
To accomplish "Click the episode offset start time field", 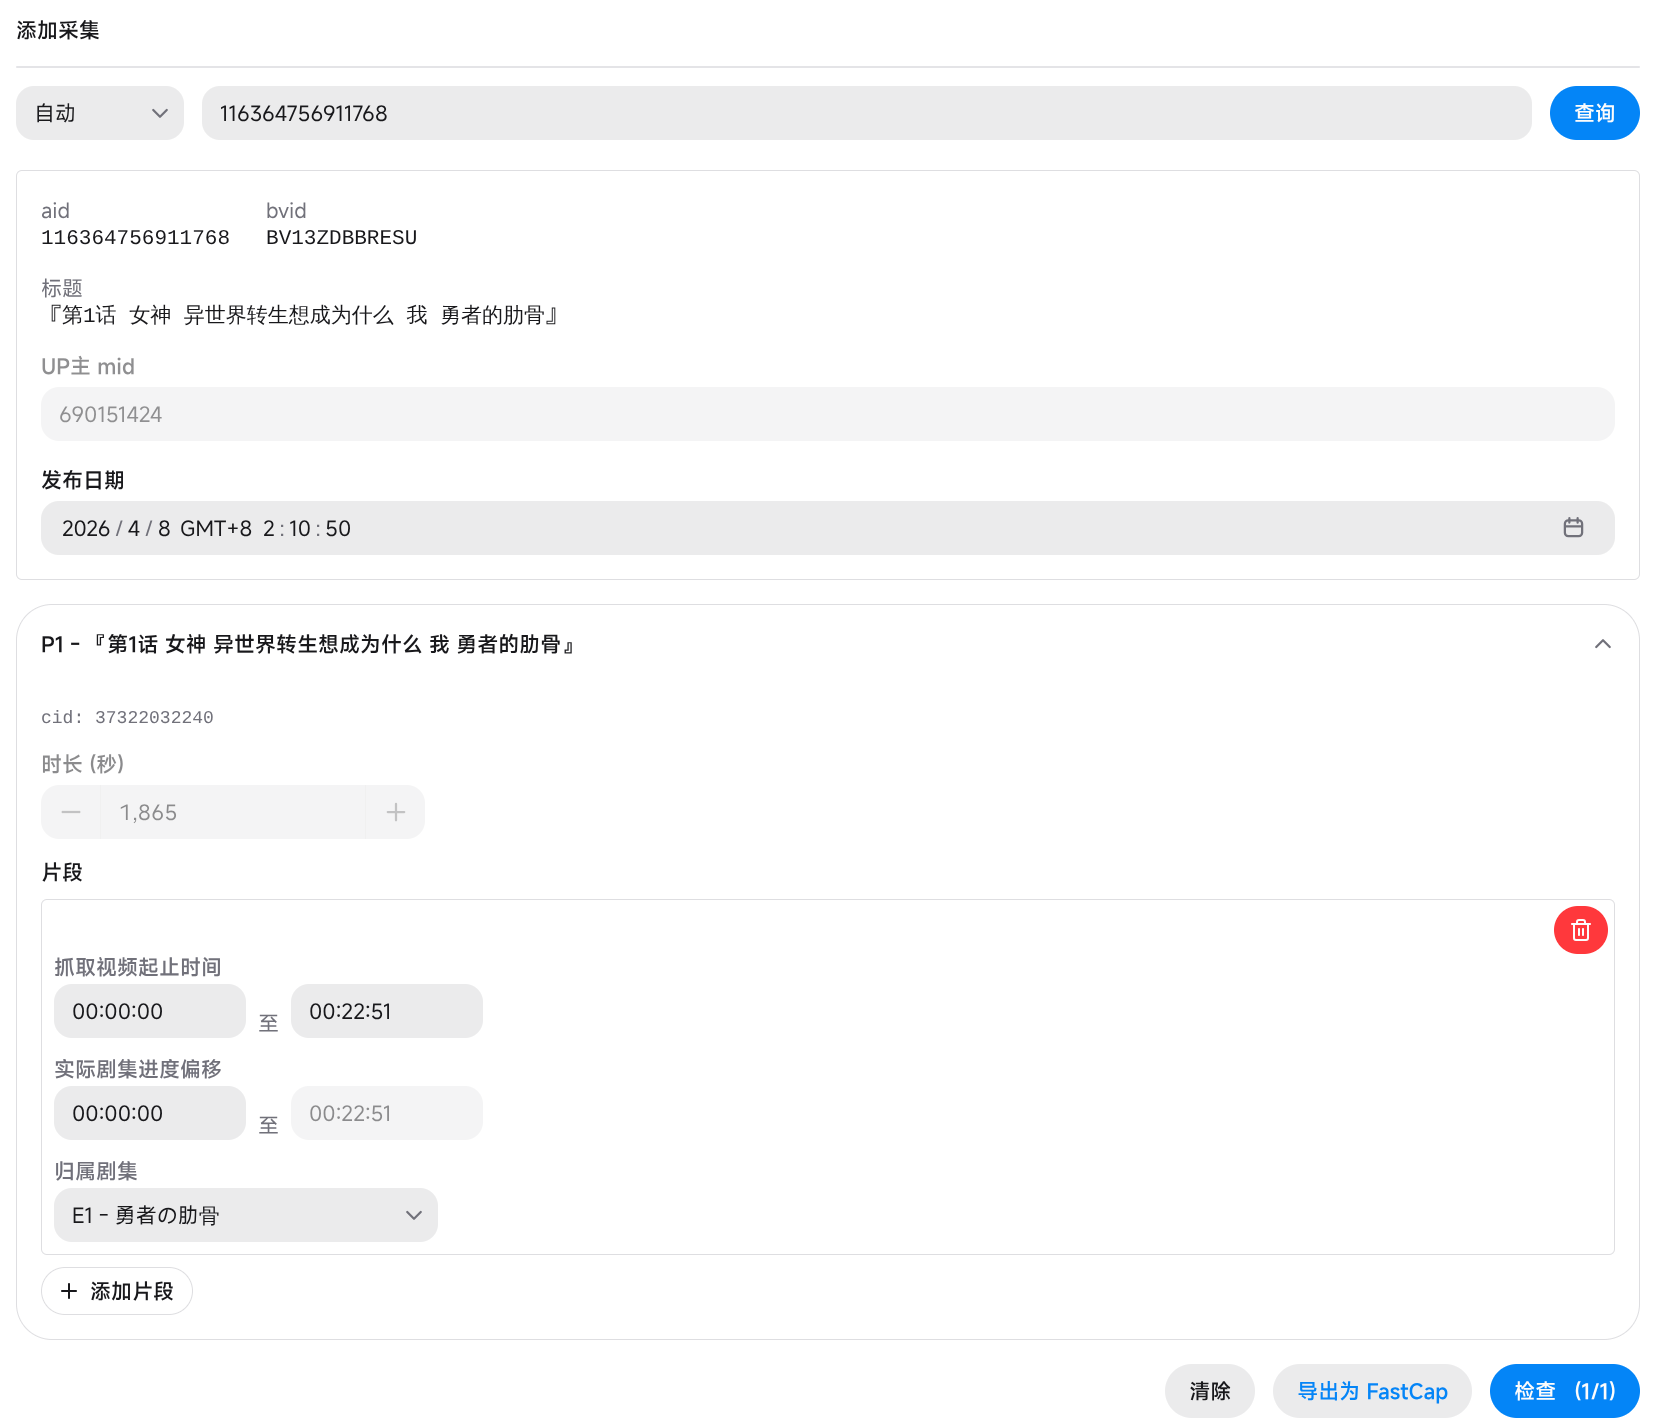I will [150, 1113].
